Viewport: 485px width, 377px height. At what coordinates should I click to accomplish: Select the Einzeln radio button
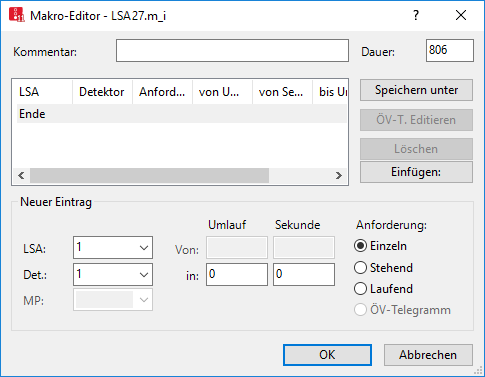coord(360,246)
